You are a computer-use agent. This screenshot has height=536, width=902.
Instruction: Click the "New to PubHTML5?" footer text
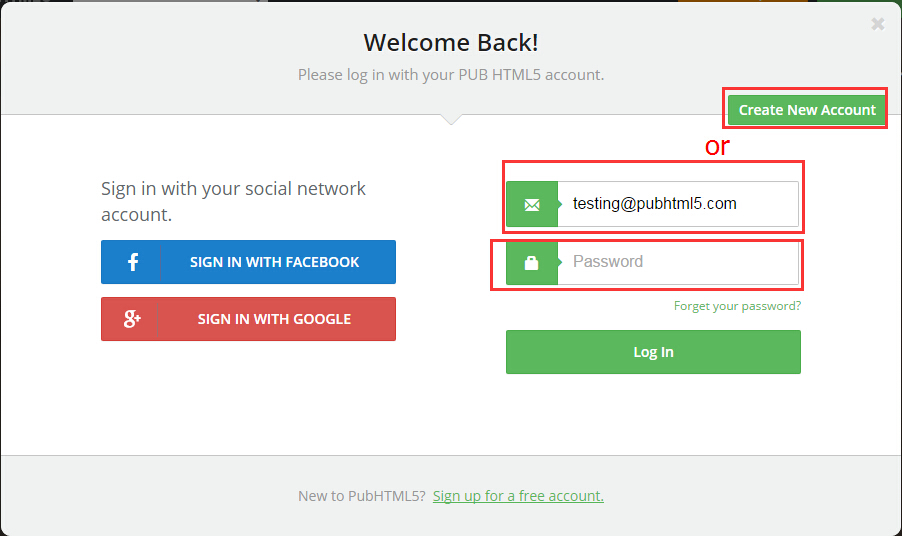(x=362, y=496)
